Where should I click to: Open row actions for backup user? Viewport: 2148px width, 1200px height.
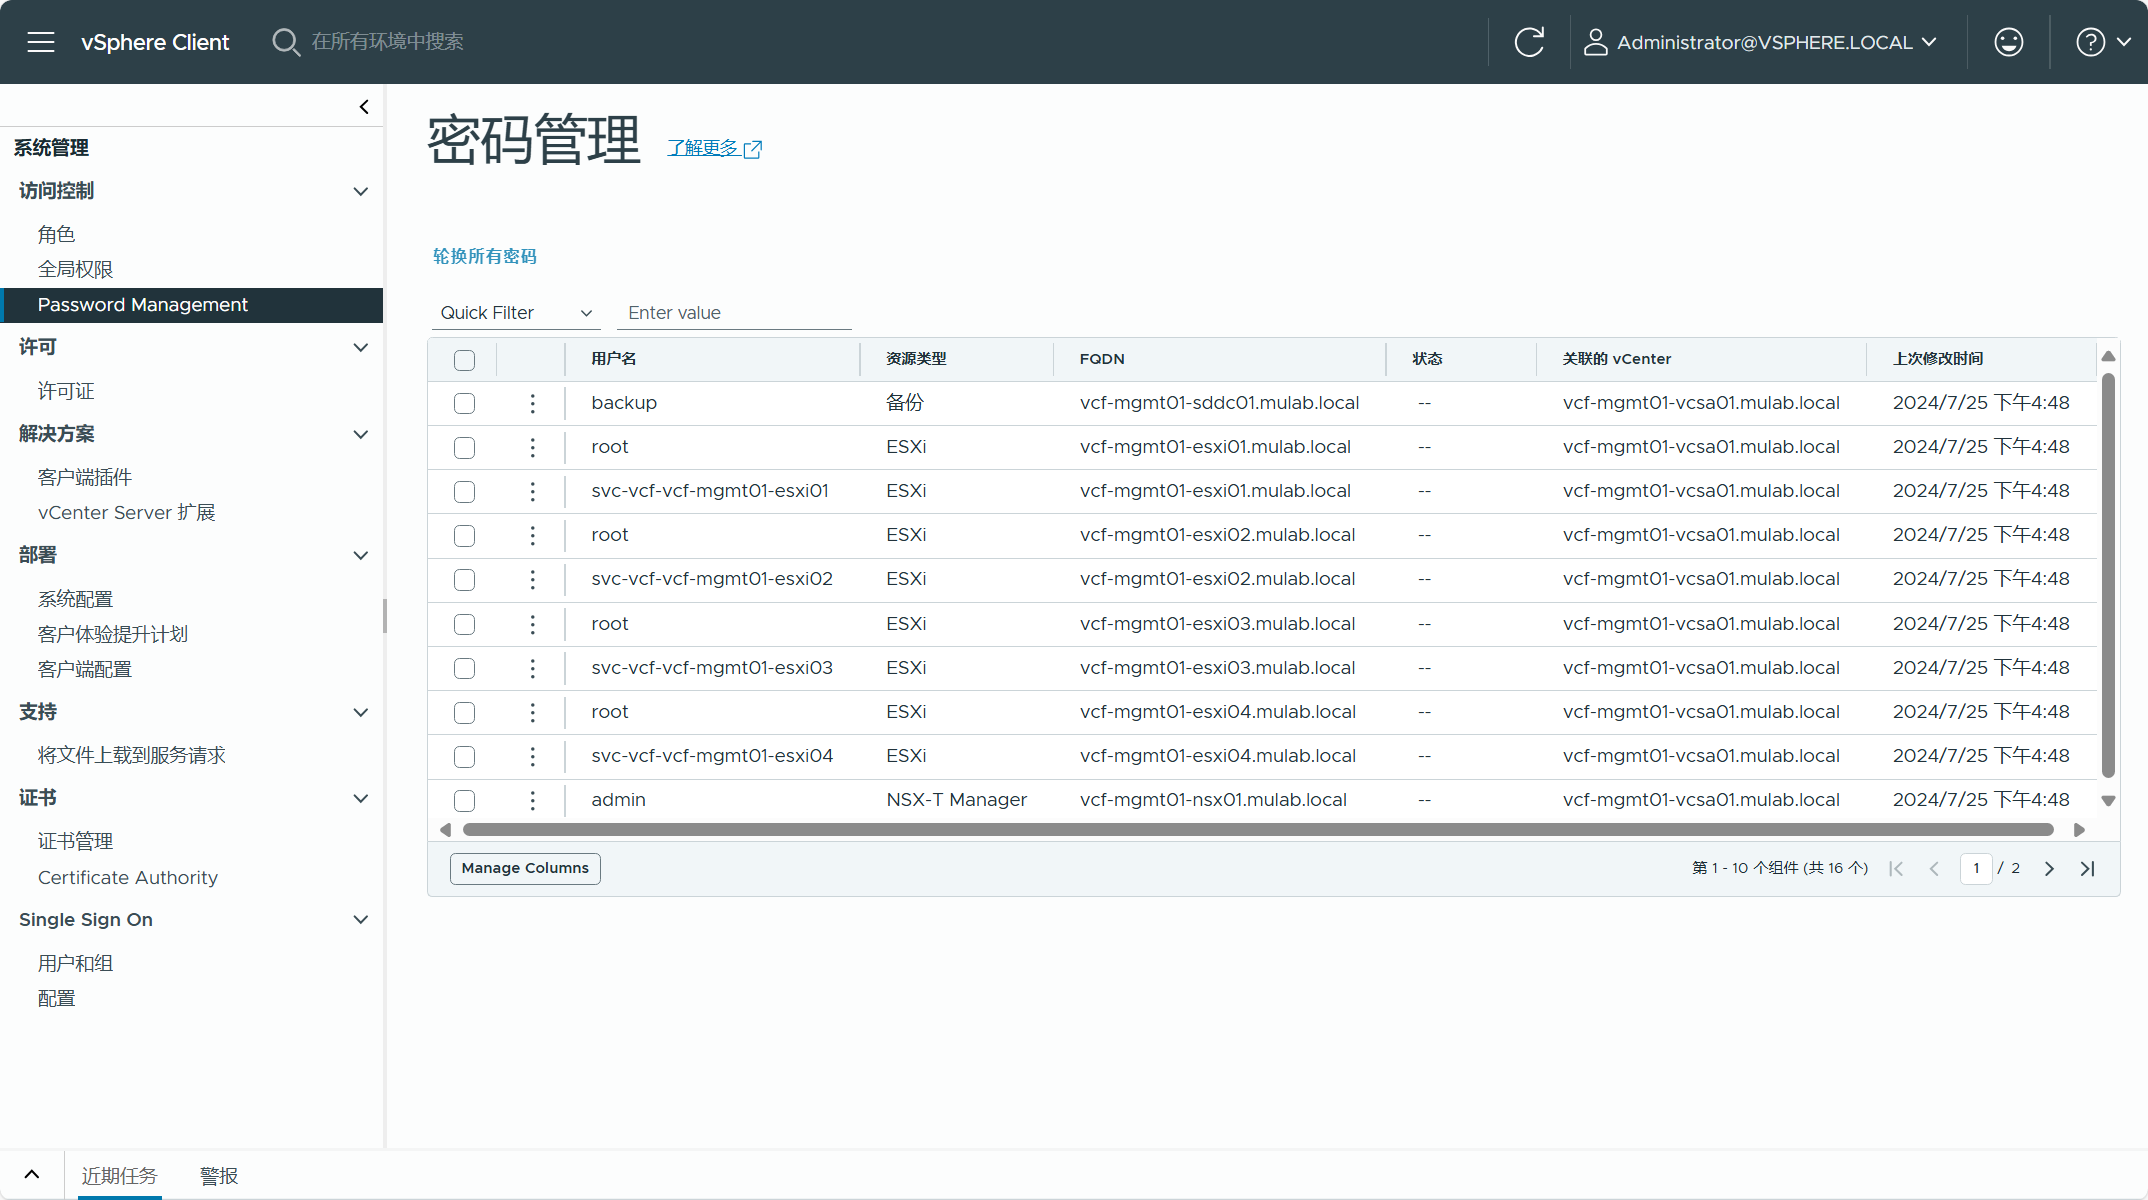pyautogui.click(x=532, y=403)
